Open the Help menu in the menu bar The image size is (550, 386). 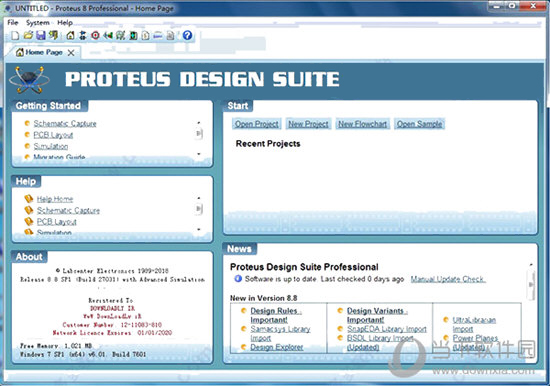(65, 22)
